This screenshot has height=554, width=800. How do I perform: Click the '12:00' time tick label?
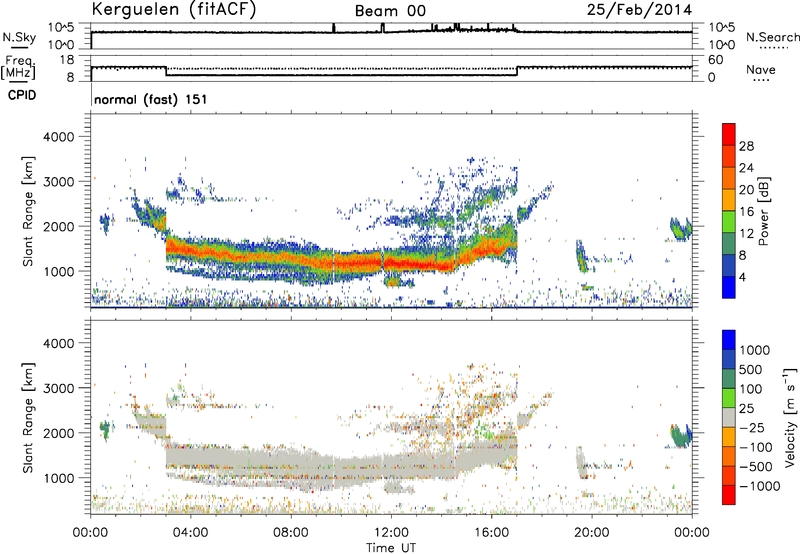[391, 533]
